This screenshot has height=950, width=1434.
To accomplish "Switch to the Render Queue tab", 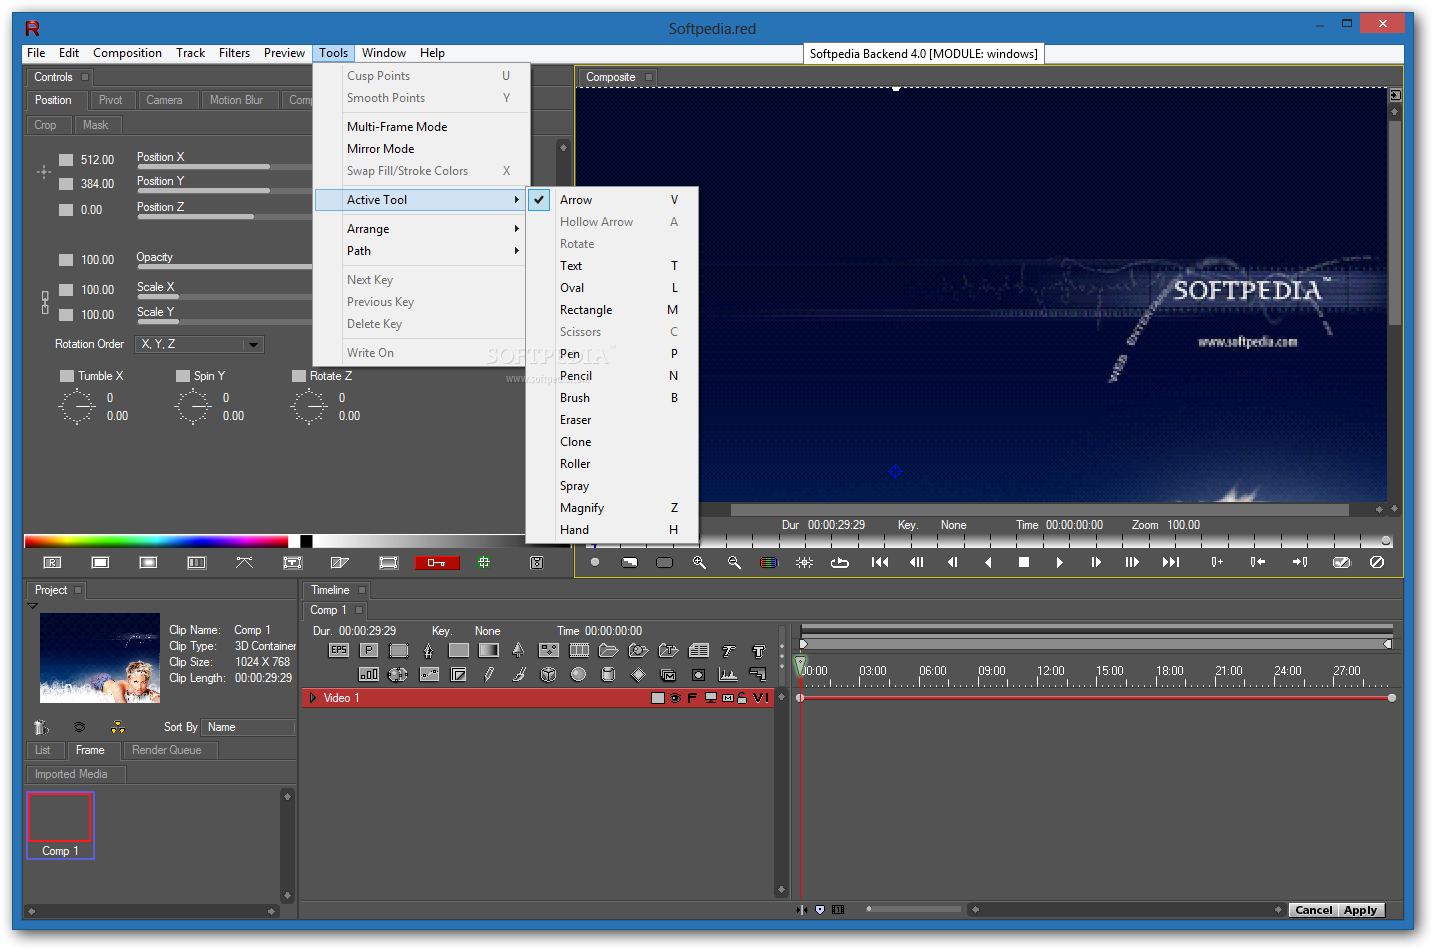I will [167, 750].
